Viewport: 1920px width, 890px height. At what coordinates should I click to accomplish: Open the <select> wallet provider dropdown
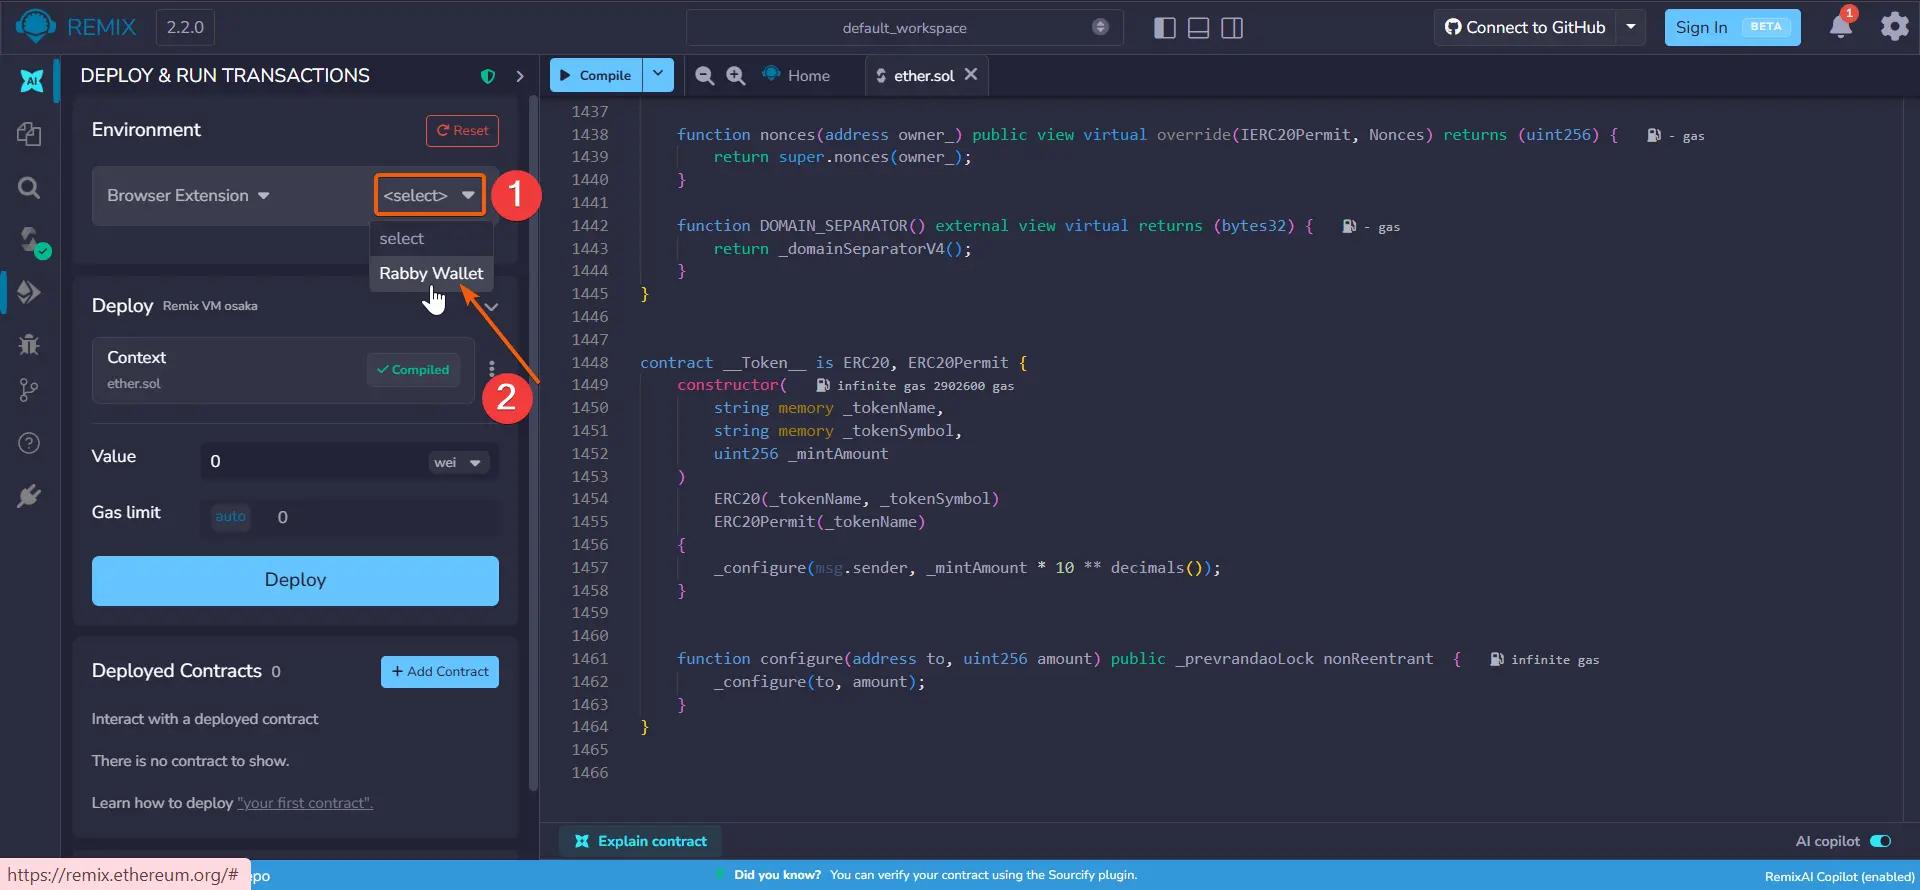pyautogui.click(x=430, y=195)
